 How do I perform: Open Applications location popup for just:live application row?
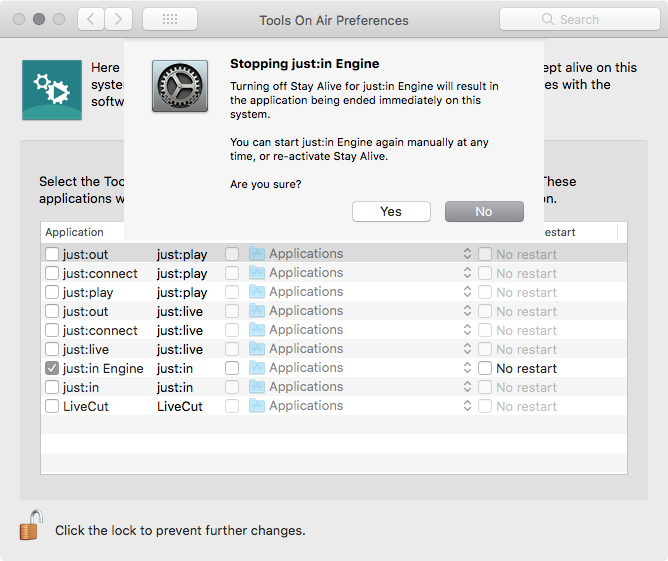point(360,348)
